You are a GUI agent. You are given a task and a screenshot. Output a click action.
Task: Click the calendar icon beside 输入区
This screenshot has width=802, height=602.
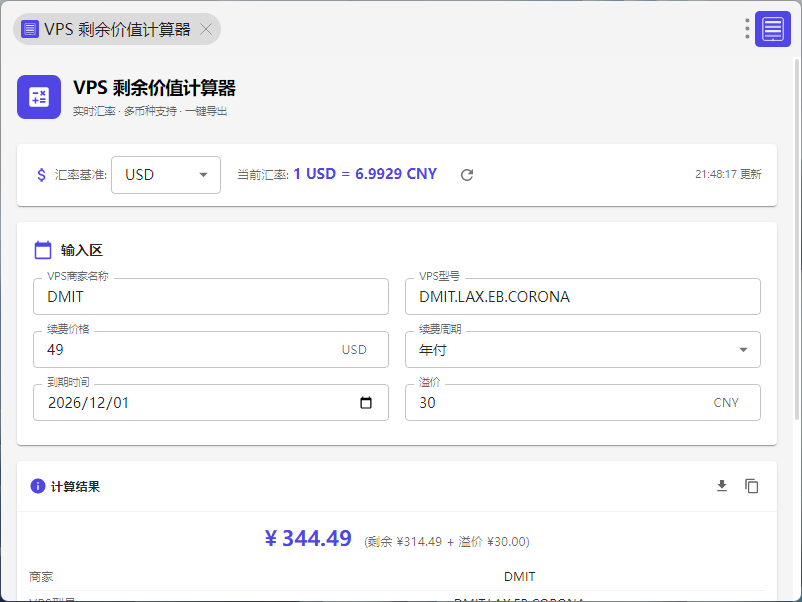pos(43,250)
